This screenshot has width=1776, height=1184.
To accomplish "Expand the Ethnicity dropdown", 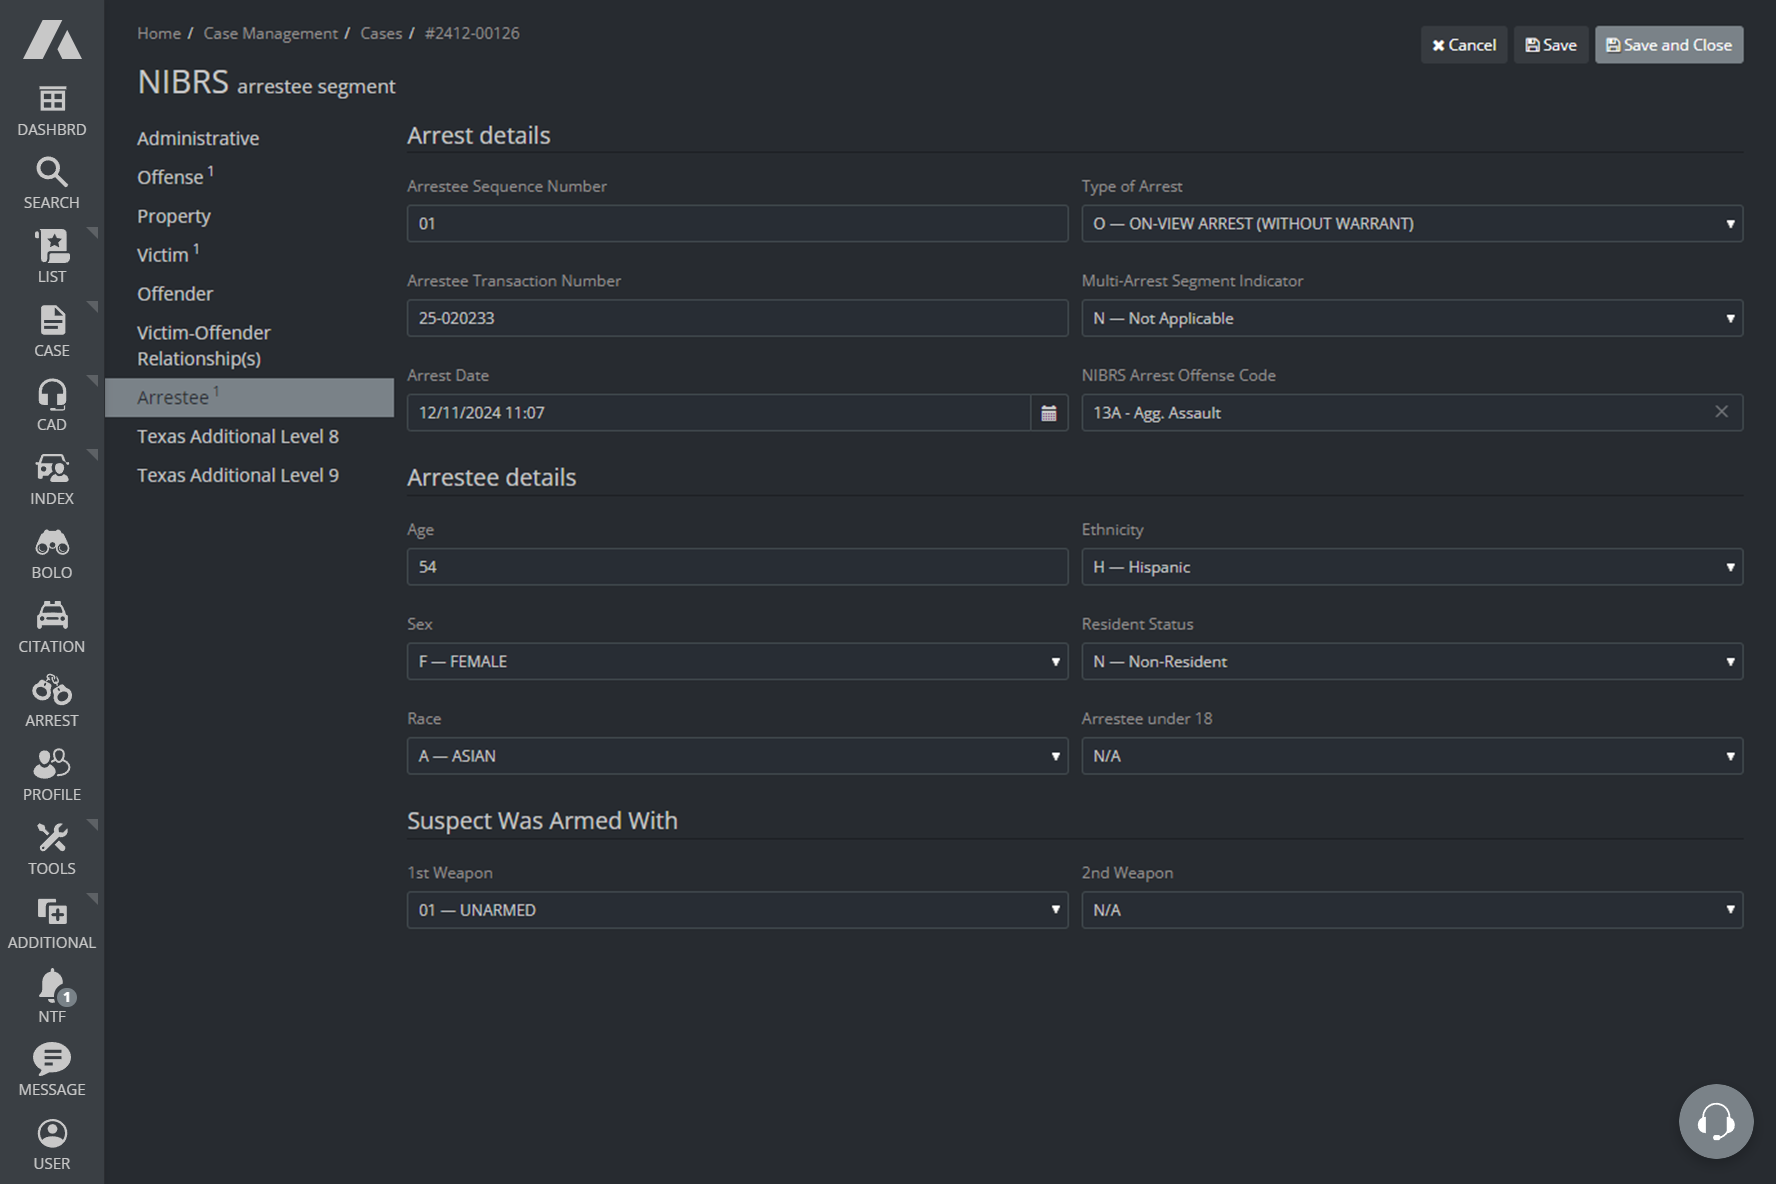I will [x=1411, y=566].
